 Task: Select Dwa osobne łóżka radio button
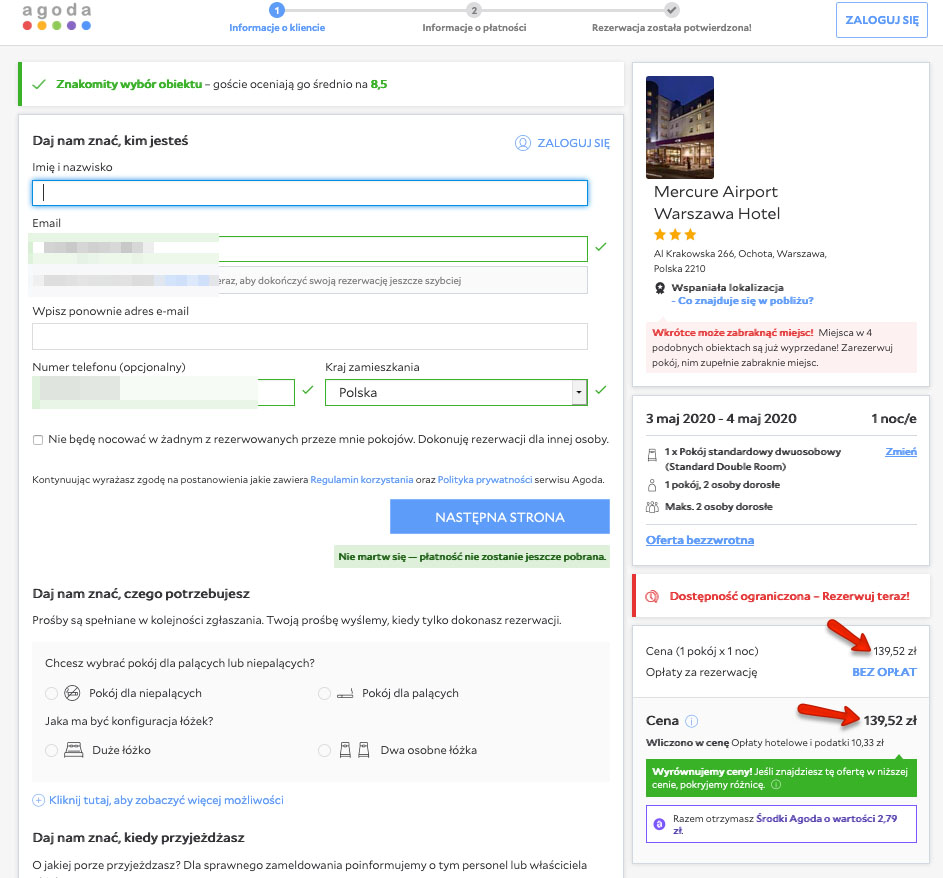click(324, 750)
